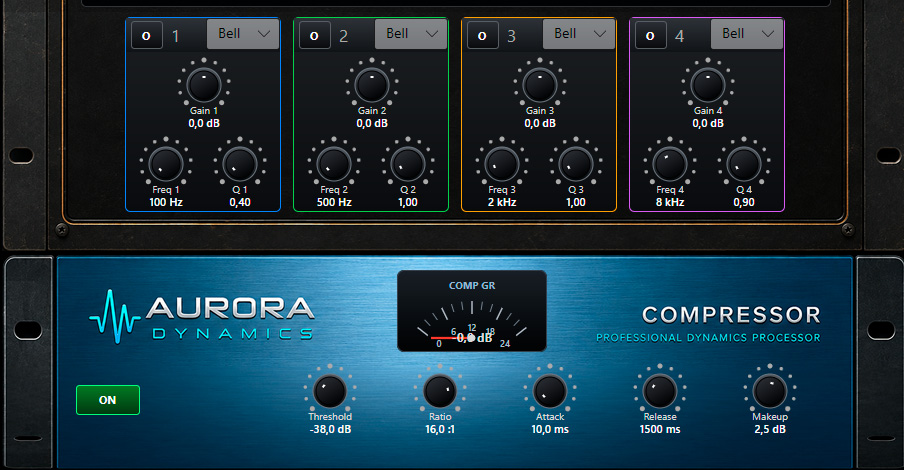Select the Q 3 value 1,00
Viewport: 904px width, 470px height.
tap(575, 202)
